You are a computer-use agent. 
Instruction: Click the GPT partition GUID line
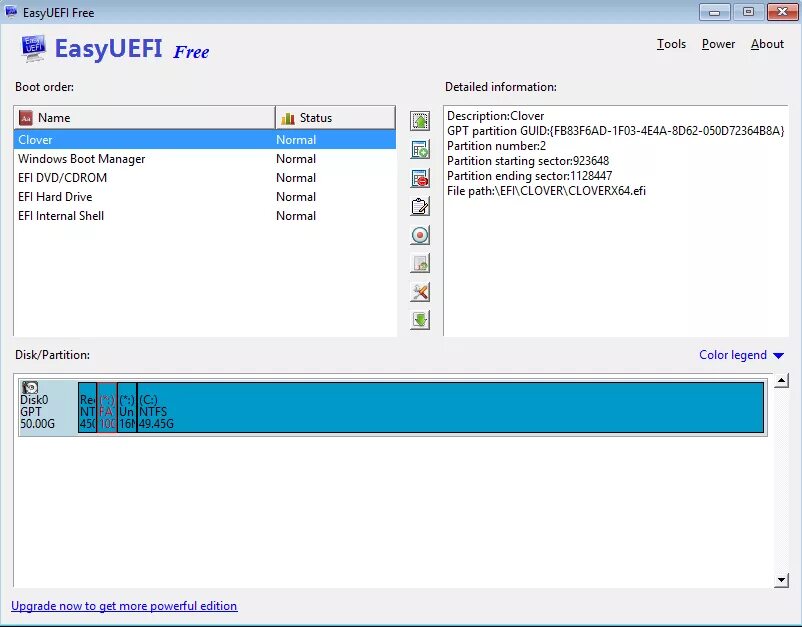pos(615,131)
